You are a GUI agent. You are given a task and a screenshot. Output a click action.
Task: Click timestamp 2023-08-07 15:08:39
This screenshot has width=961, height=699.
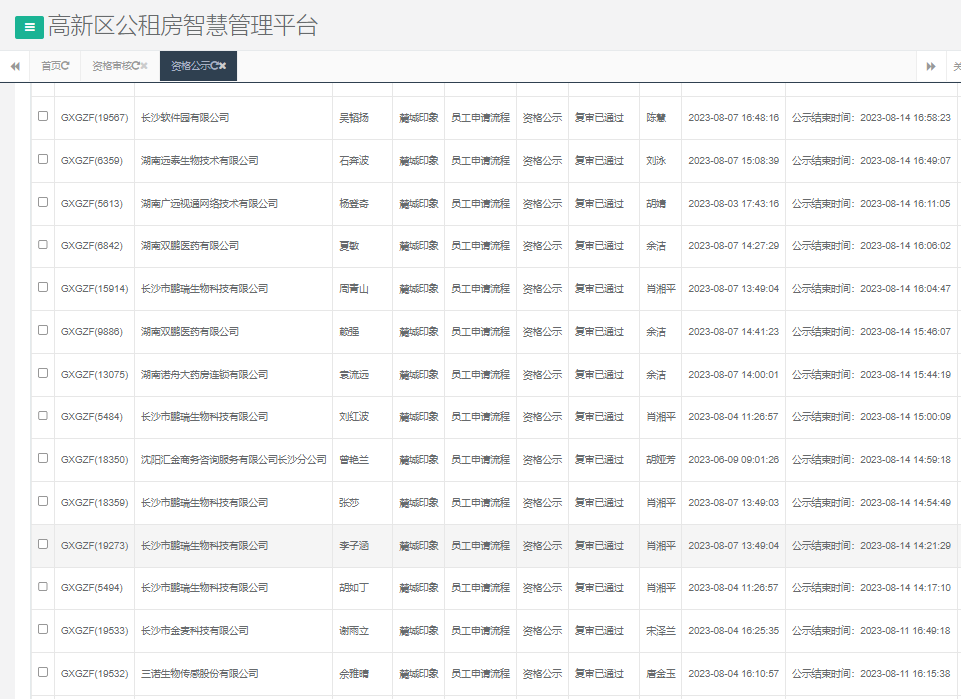tap(734, 161)
